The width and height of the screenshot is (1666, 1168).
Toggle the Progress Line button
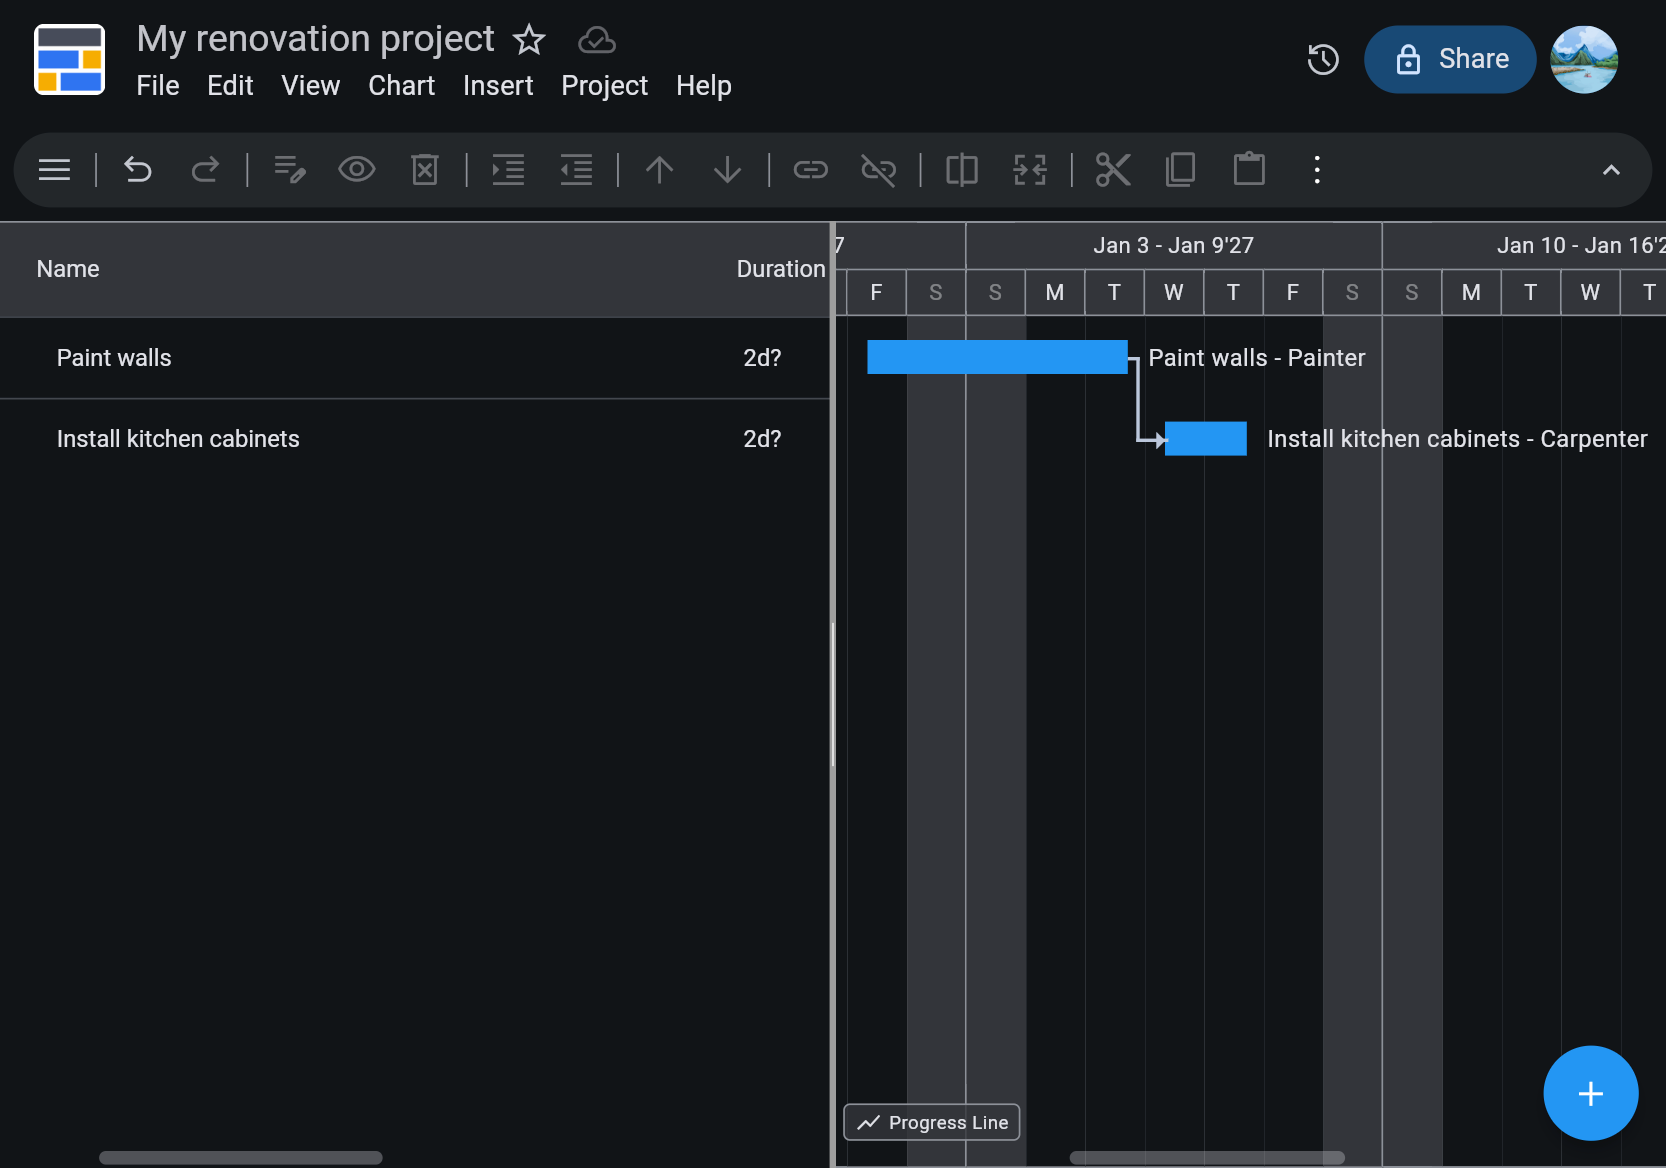[x=932, y=1122]
